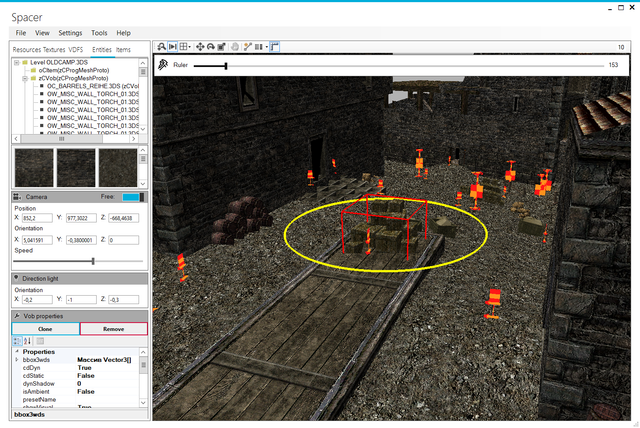Screen dimensions: 640x428
Task: Toggle the Ruler tool in toolbar
Action: point(275,47)
